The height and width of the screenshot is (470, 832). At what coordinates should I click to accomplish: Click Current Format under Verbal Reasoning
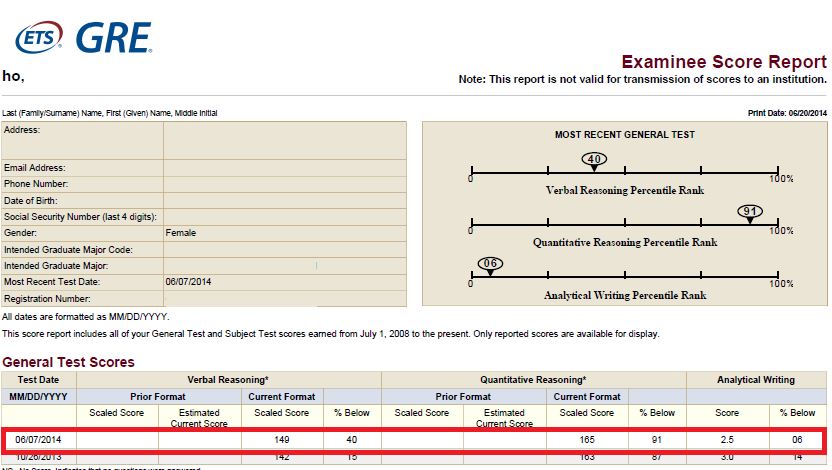[282, 397]
